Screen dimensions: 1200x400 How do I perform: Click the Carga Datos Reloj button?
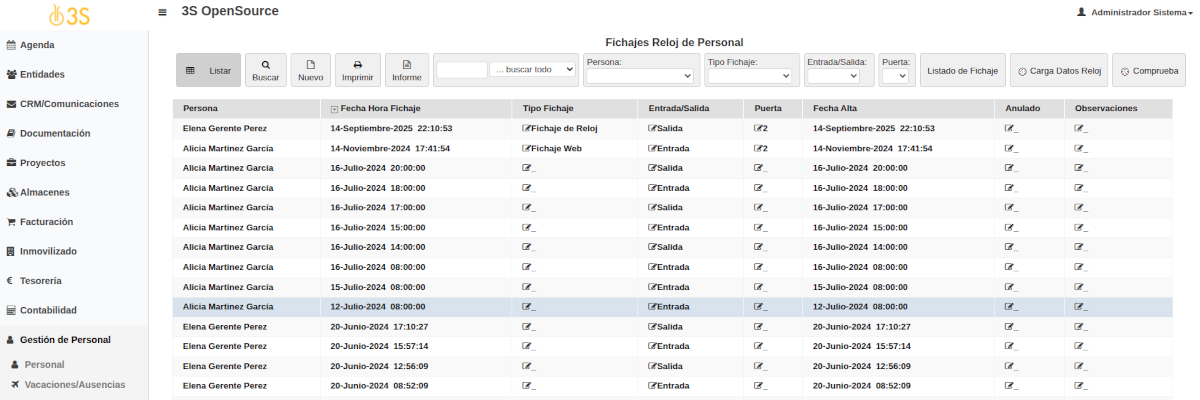(1058, 71)
